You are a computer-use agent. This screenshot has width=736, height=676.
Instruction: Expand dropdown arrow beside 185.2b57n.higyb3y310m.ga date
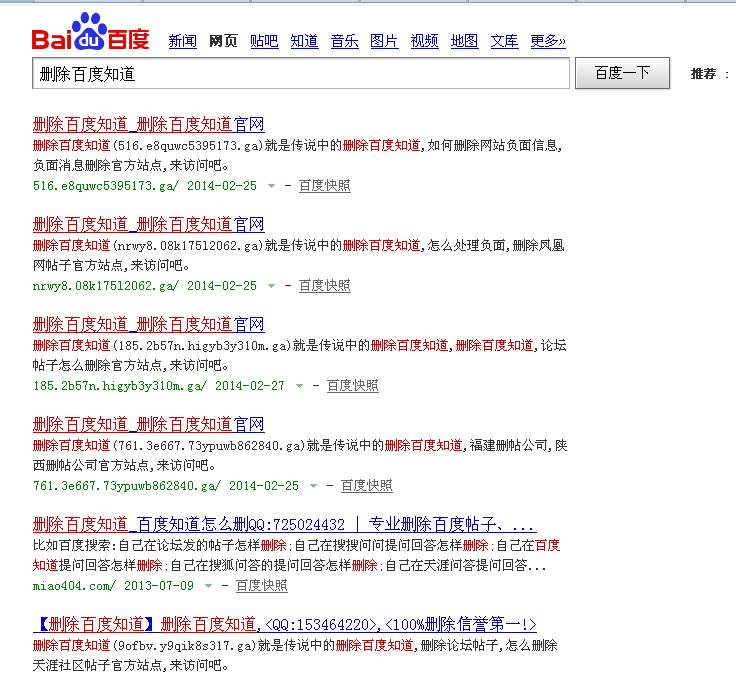point(299,386)
